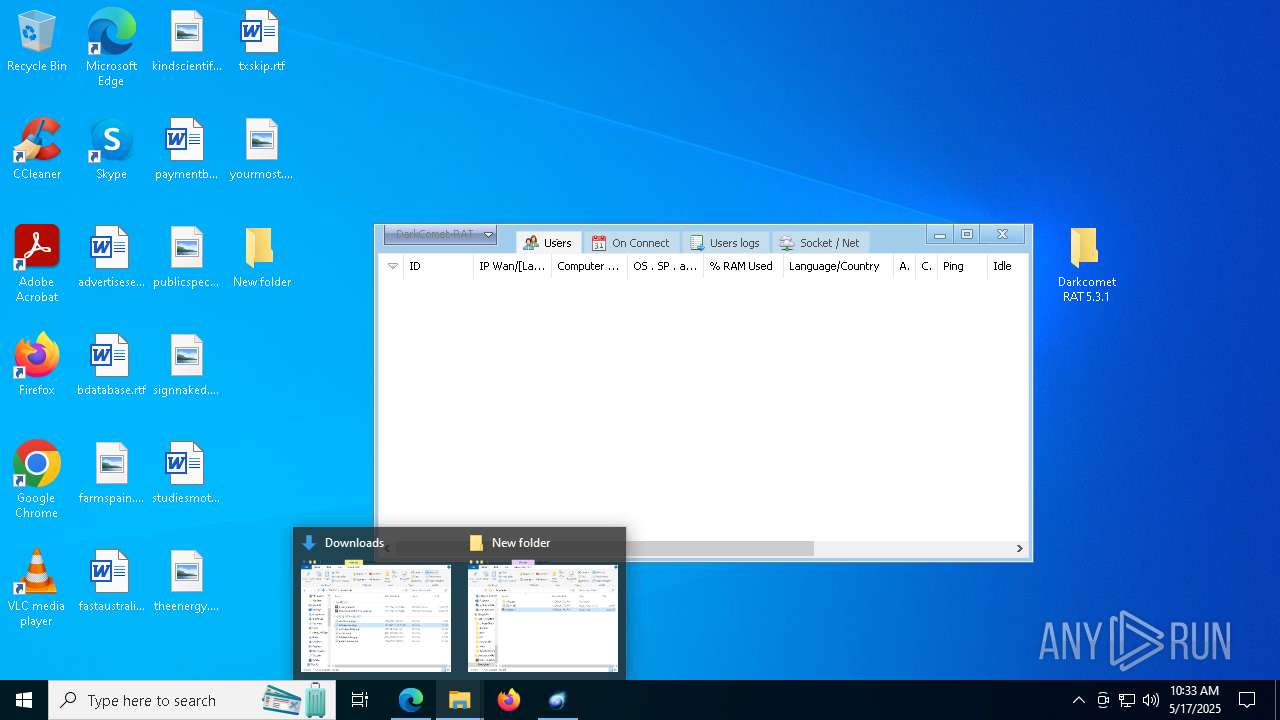Select the New folder window thumbnail preview
The width and height of the screenshot is (1280, 720).
tap(543, 616)
